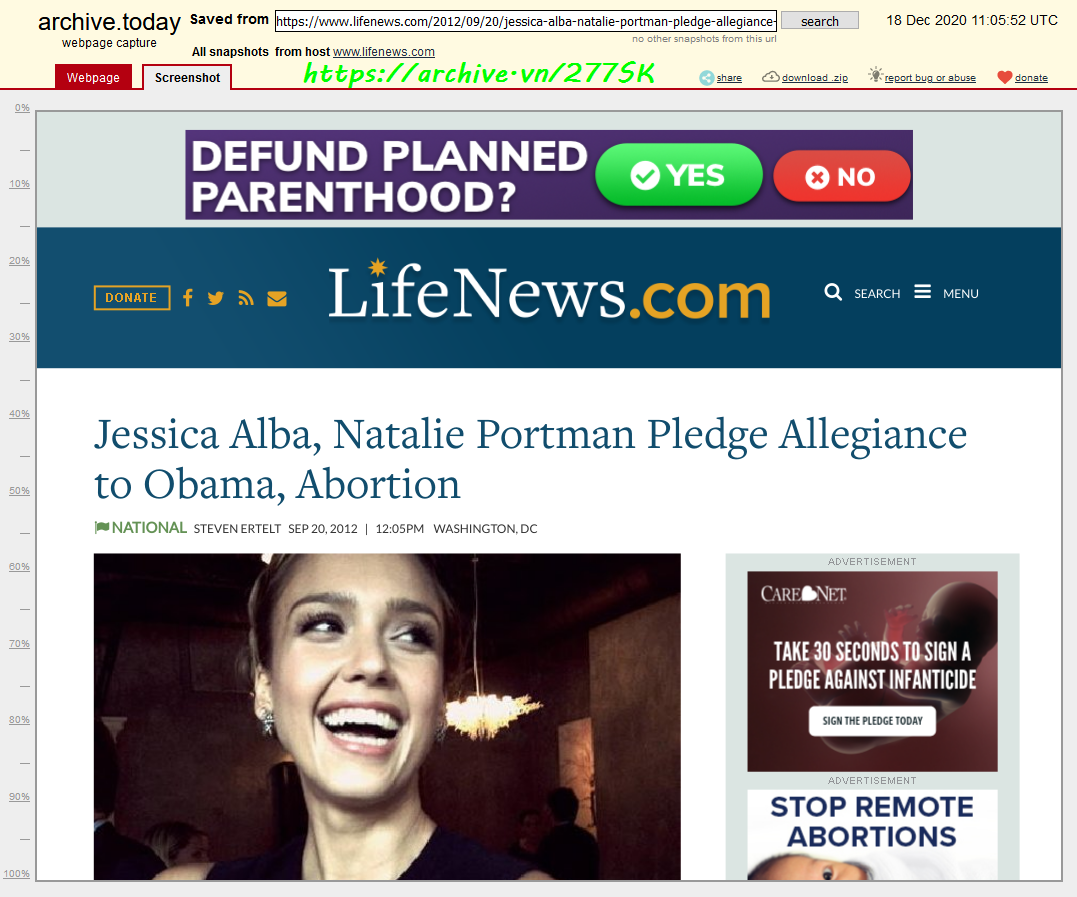Image resolution: width=1077 pixels, height=897 pixels.
Task: Click SIGN THE PLEDGE TODAY button
Action: pyautogui.click(x=872, y=720)
